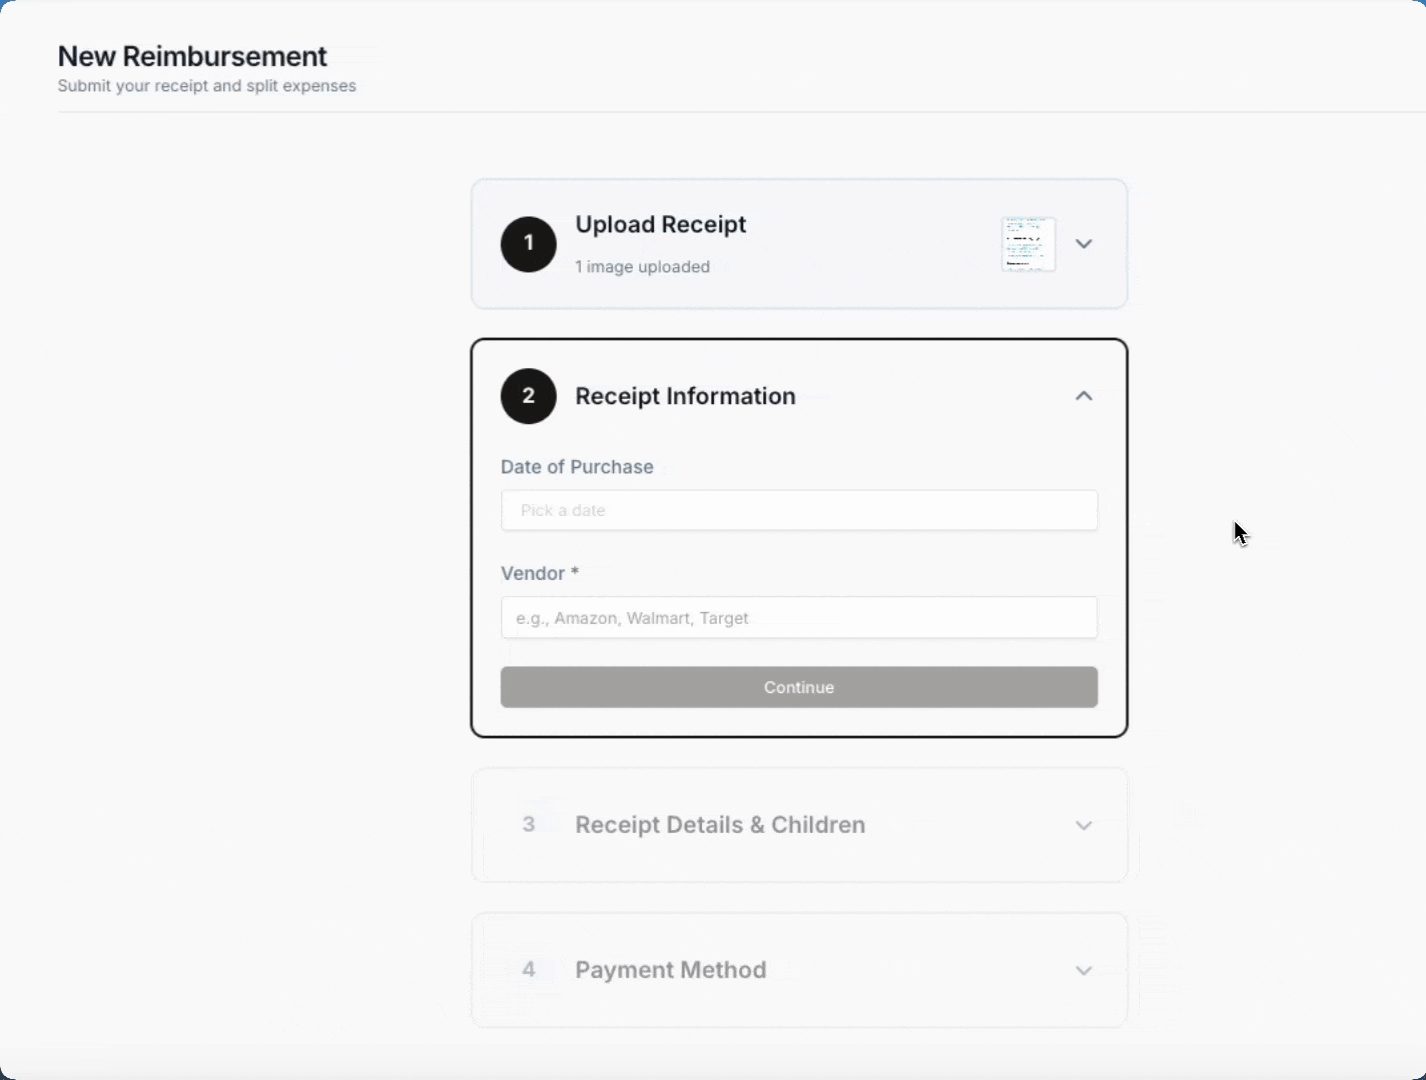Viewport: 1426px width, 1080px height.
Task: Open the uploaded receipt thumbnail
Action: [x=1028, y=244]
